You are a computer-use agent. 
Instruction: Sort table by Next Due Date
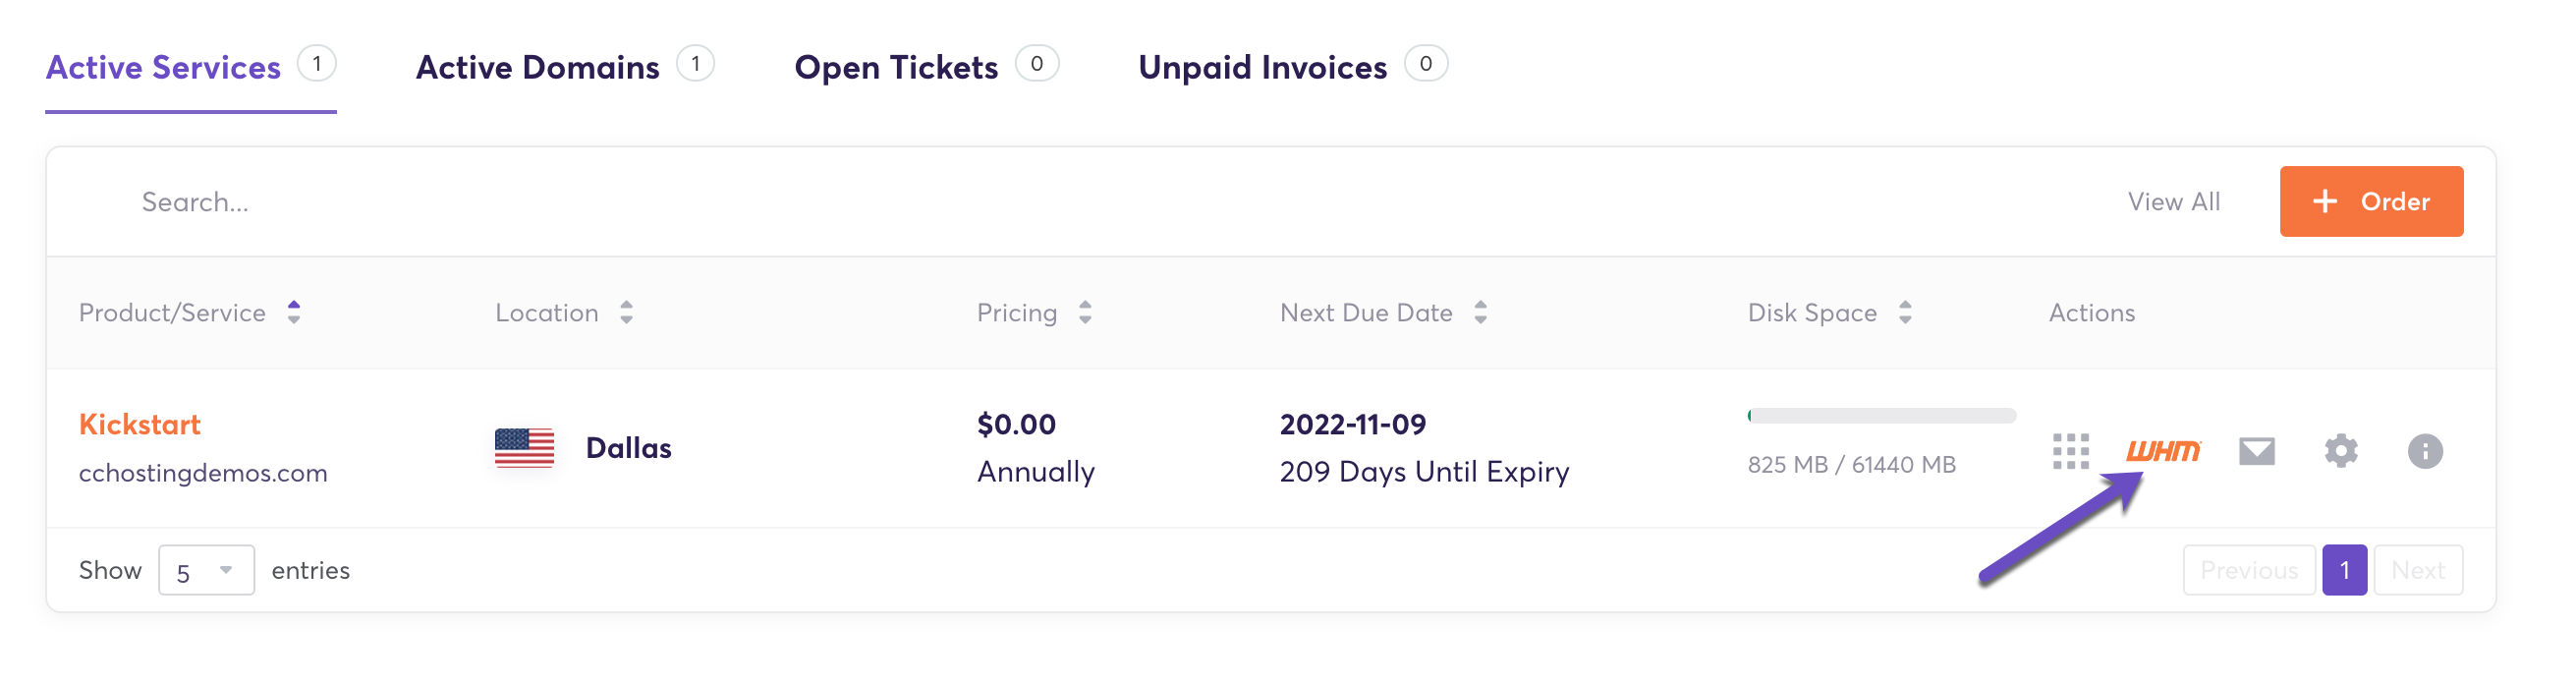point(1480,312)
